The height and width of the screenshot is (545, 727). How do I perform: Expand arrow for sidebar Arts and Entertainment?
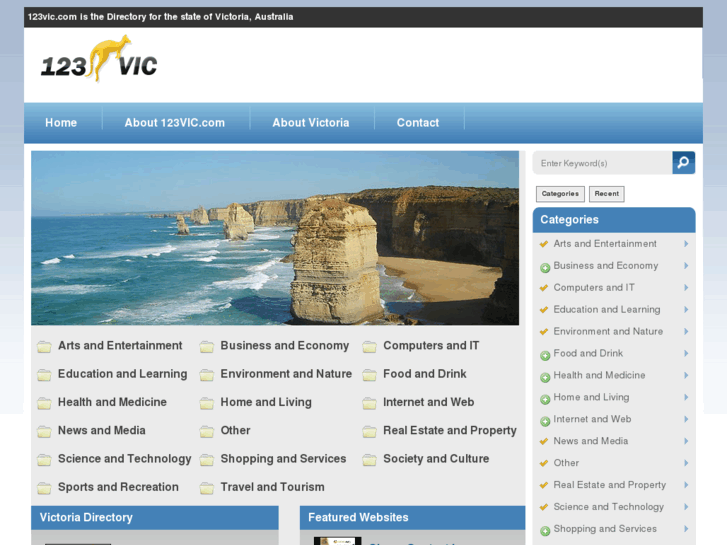pos(686,244)
